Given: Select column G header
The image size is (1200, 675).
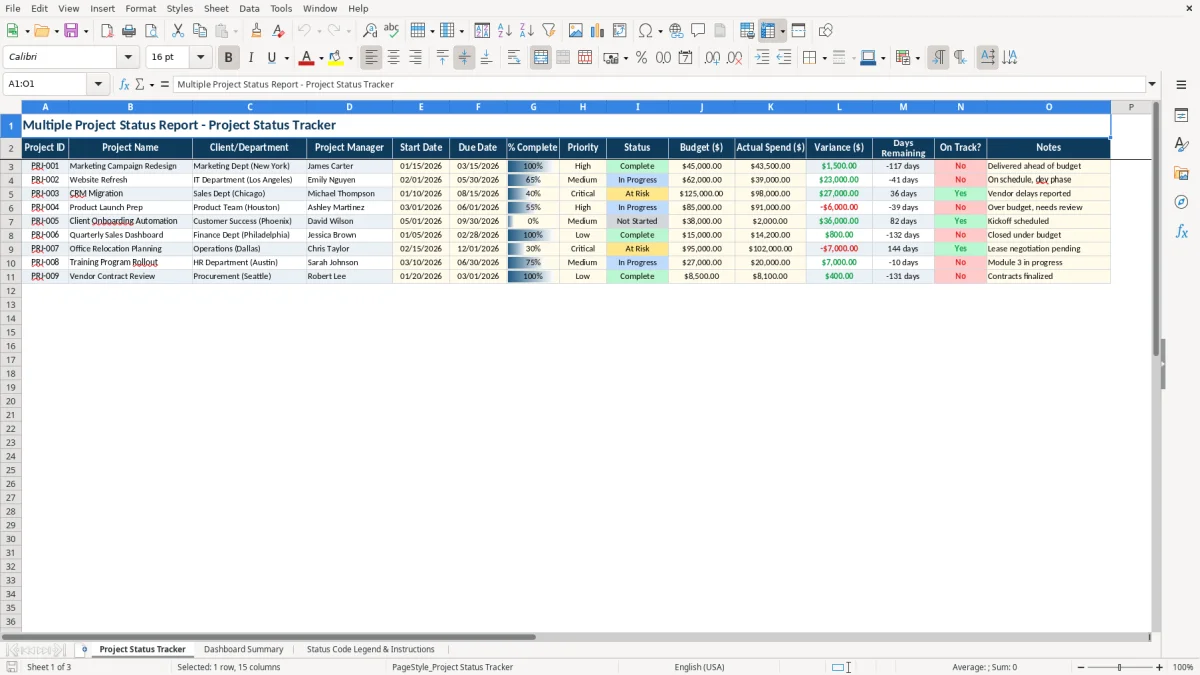Looking at the screenshot, I should coord(533,106).
